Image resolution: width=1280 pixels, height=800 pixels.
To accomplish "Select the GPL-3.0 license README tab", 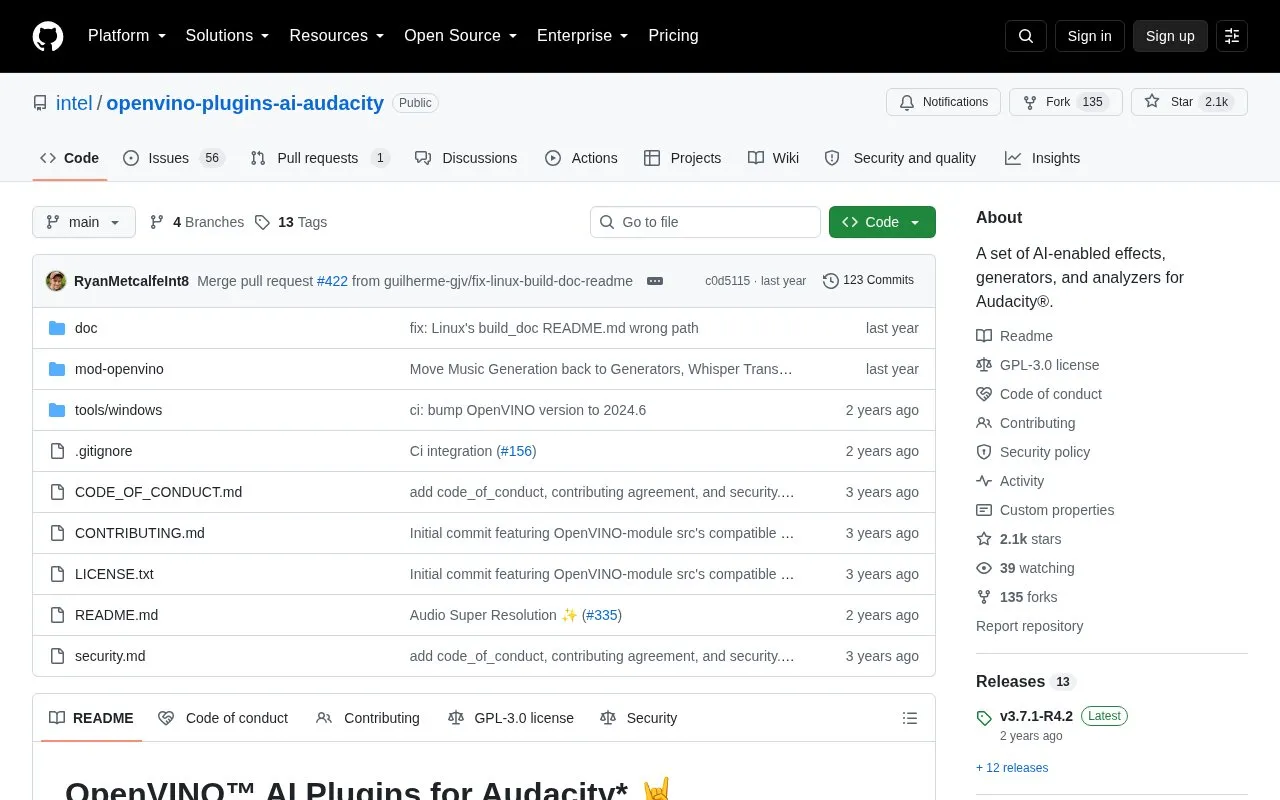I will [511, 718].
